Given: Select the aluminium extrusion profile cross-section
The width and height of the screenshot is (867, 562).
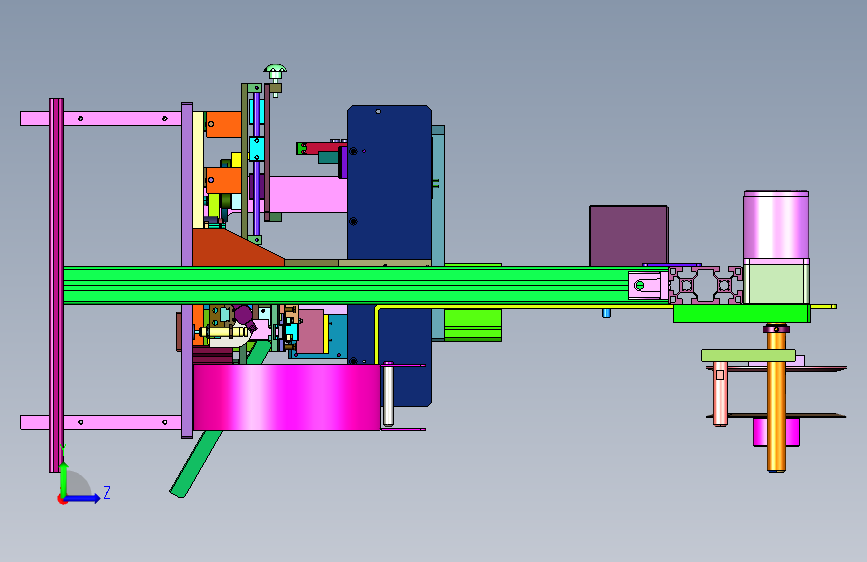Looking at the screenshot, I should 706,285.
